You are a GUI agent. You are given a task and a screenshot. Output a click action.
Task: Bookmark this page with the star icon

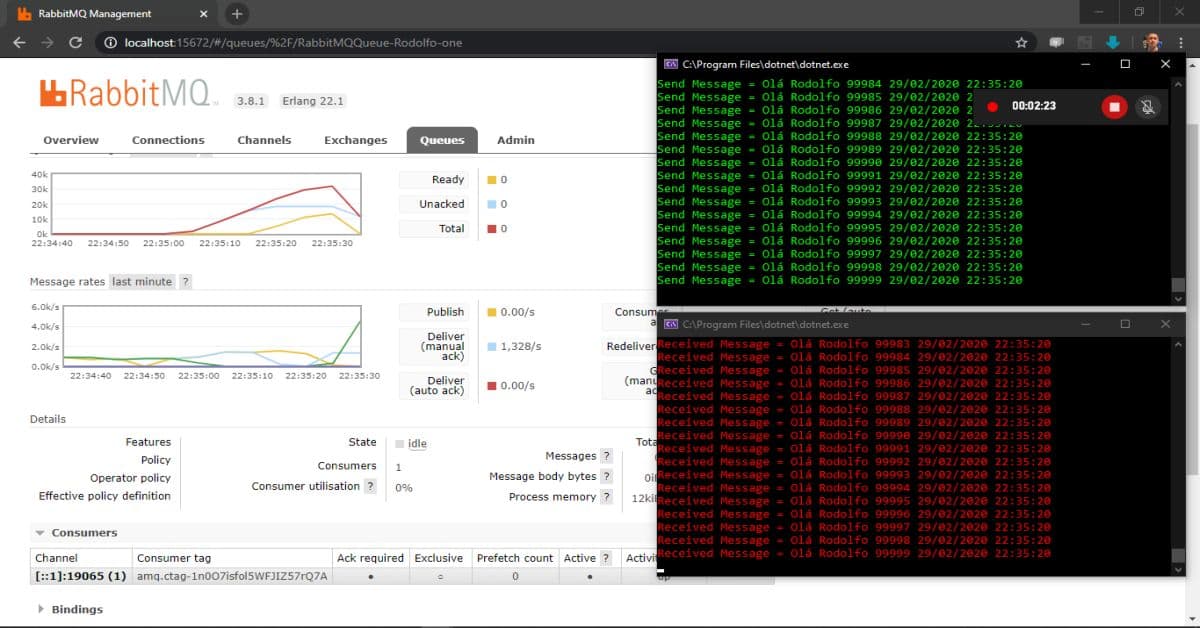click(1021, 43)
